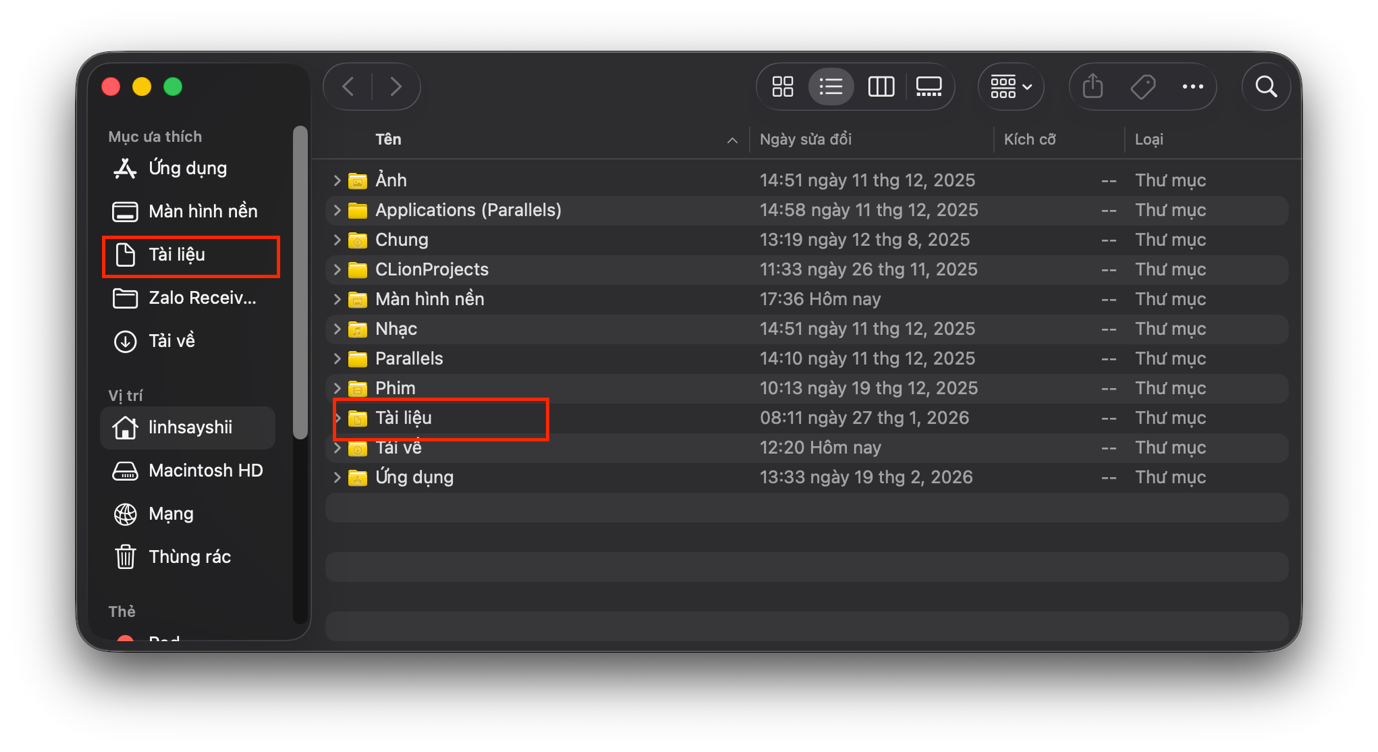Switch to list view
The width and height of the screenshot is (1378, 752).
[x=831, y=87]
